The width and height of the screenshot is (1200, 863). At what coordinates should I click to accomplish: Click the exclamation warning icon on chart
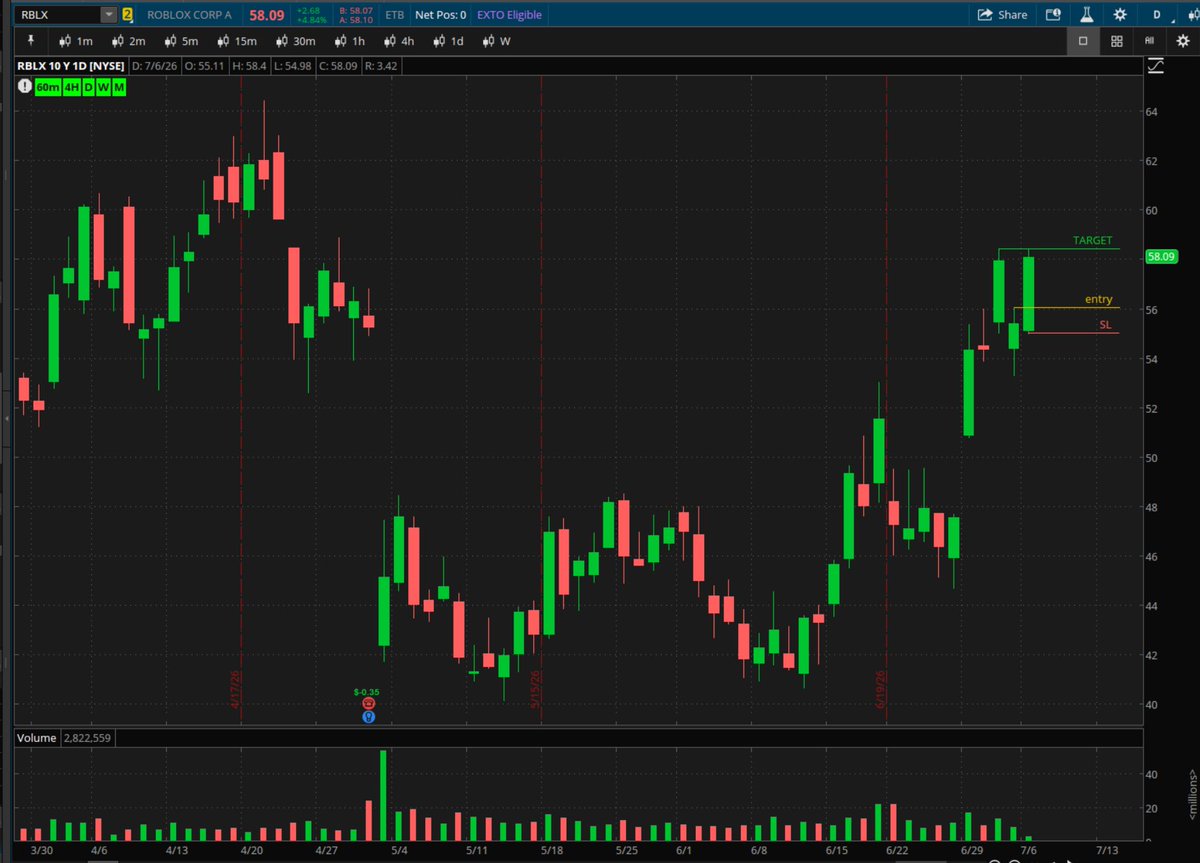[23, 87]
